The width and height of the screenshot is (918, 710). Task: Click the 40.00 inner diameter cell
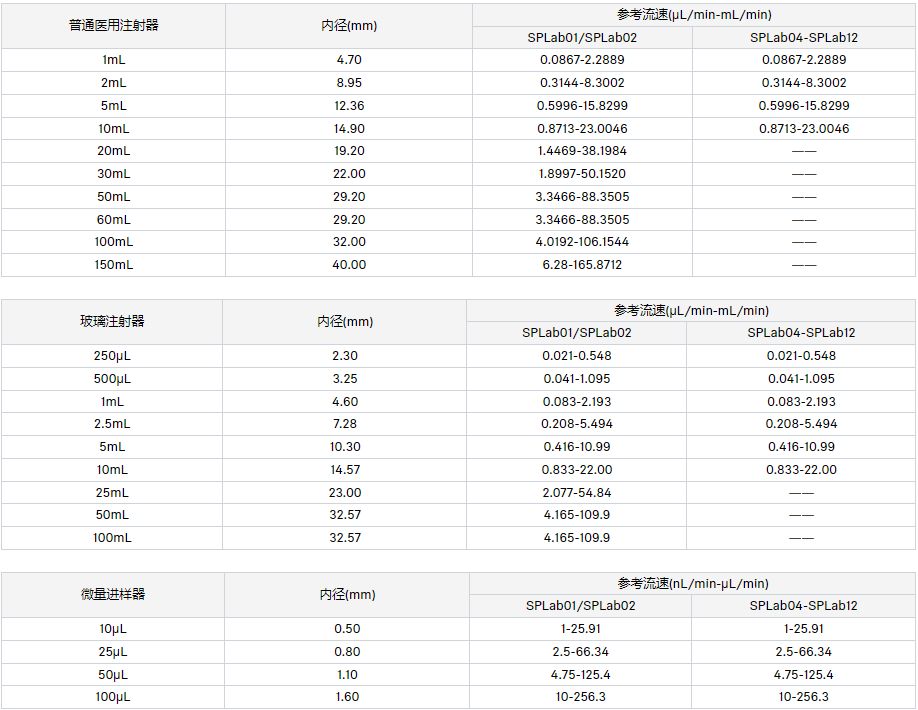coord(349,265)
